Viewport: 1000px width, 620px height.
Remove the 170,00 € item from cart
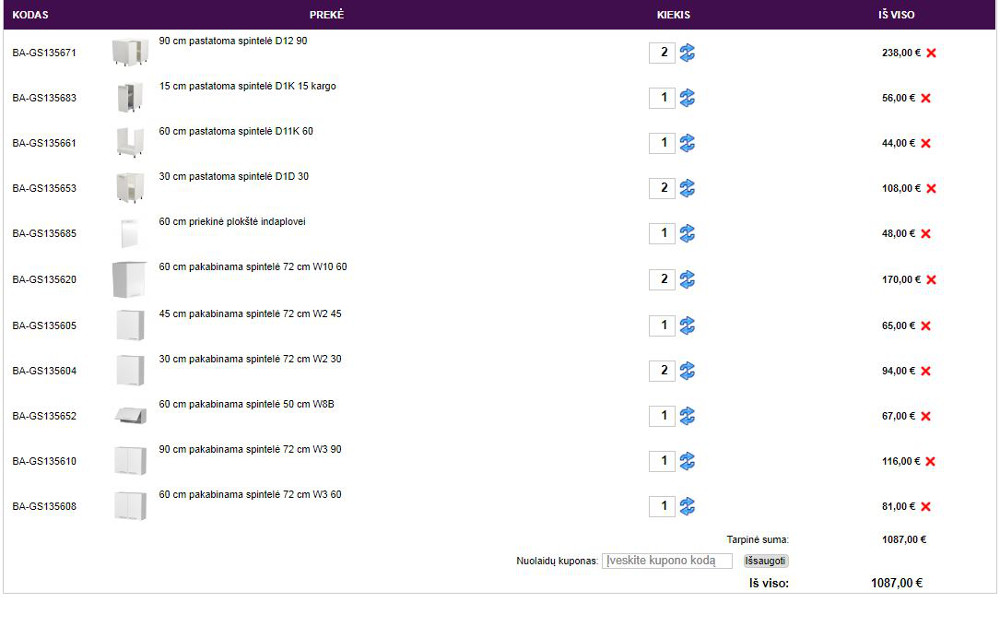(931, 280)
